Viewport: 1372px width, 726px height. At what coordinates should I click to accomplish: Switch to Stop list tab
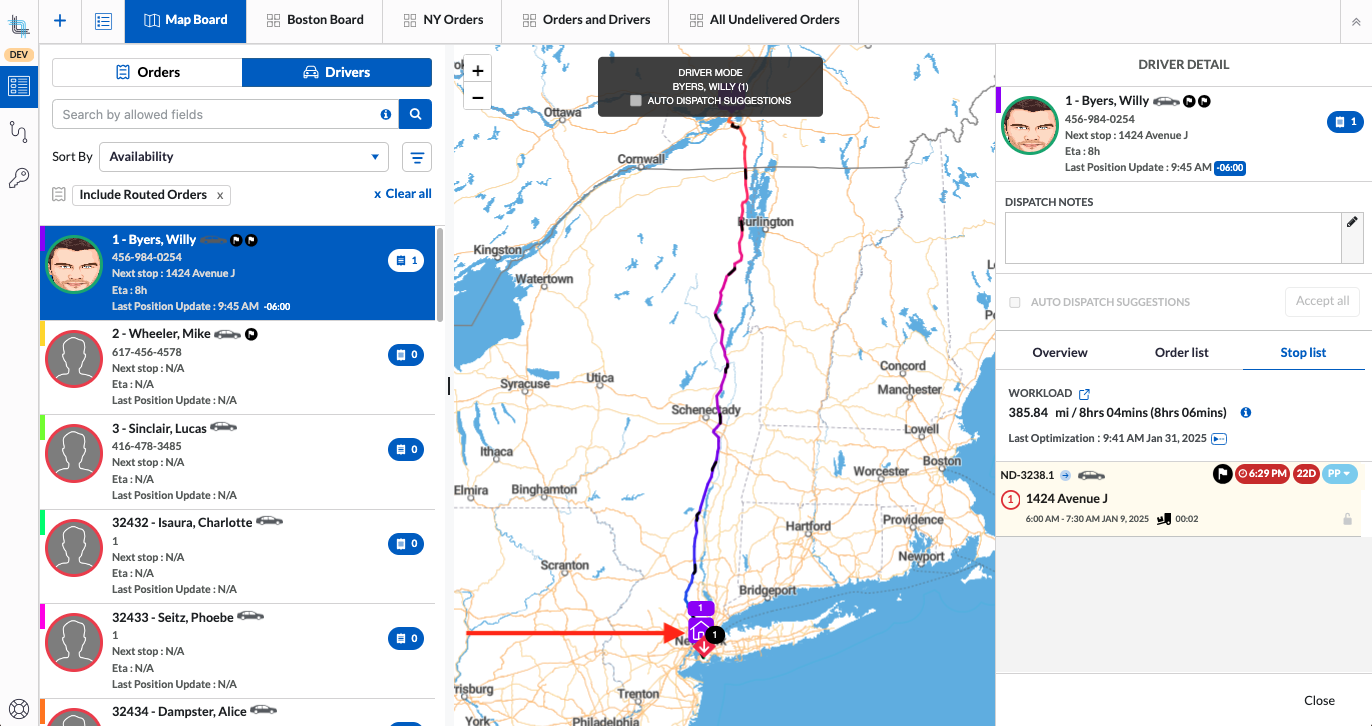(1303, 353)
